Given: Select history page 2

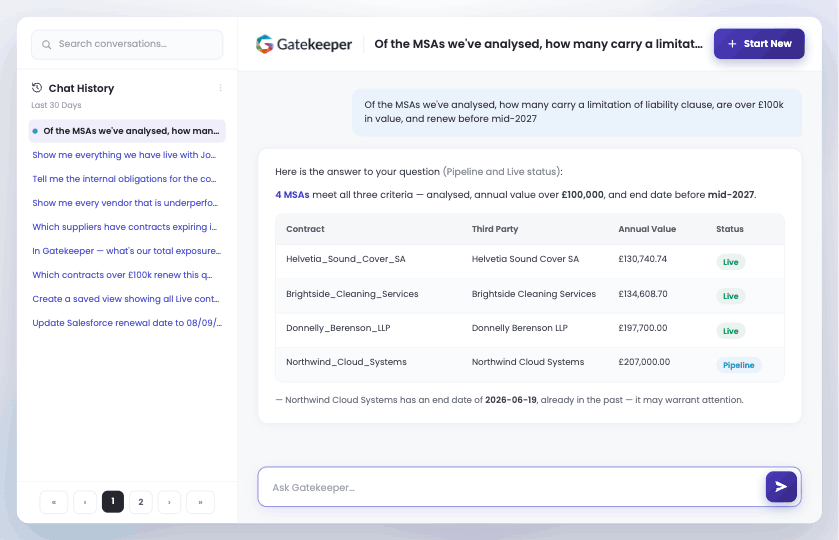Looking at the screenshot, I should click(x=141, y=502).
